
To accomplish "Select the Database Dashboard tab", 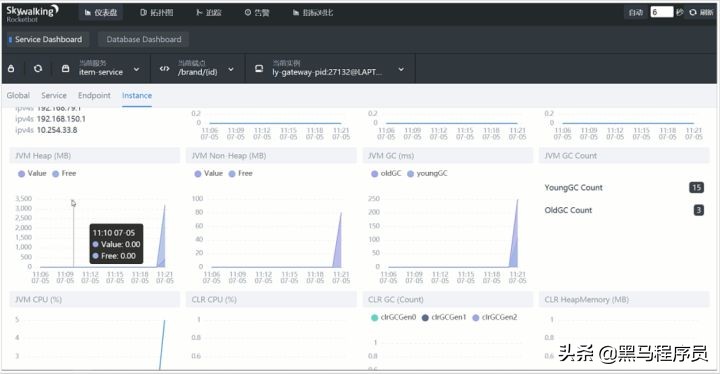I will (x=144, y=40).
